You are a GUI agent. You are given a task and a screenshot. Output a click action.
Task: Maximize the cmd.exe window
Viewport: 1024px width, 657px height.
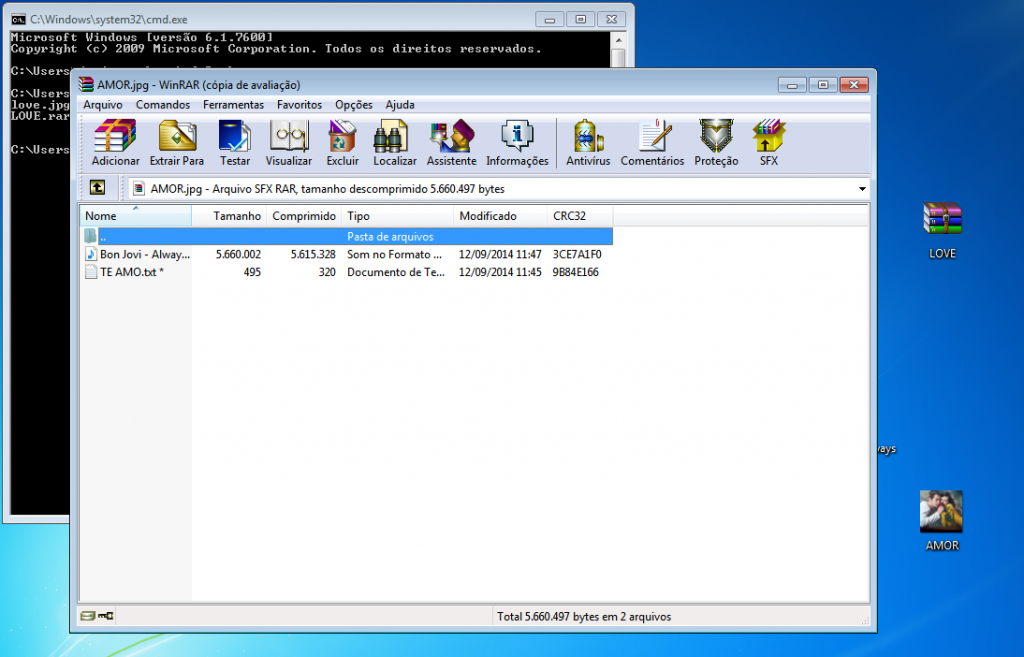pyautogui.click(x=580, y=20)
